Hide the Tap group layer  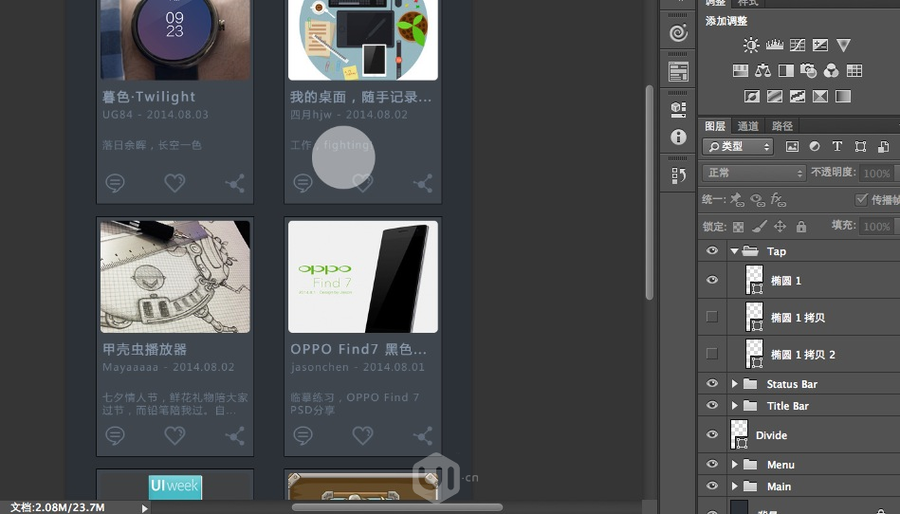712,251
